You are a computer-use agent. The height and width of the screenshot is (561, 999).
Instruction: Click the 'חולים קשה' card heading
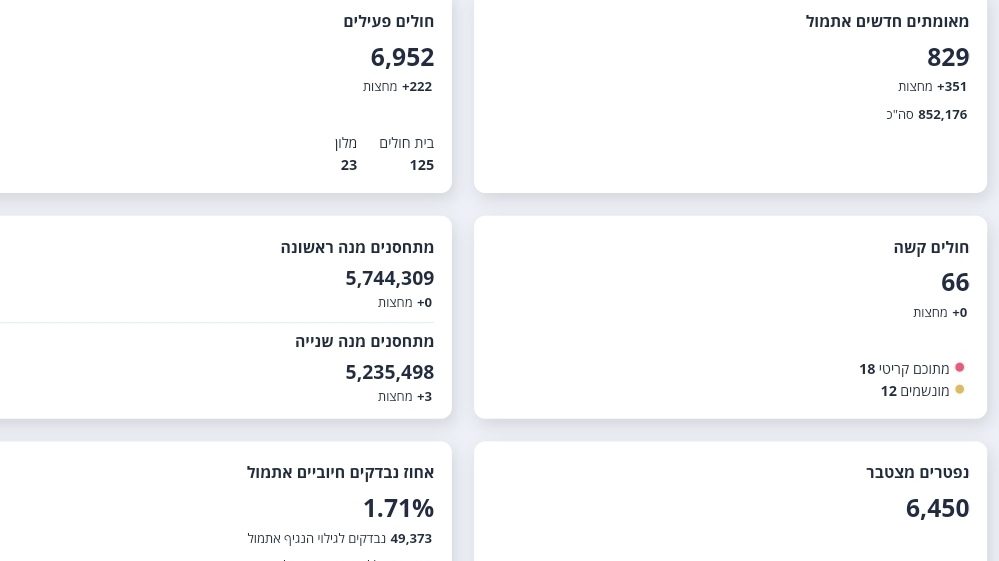tap(931, 247)
